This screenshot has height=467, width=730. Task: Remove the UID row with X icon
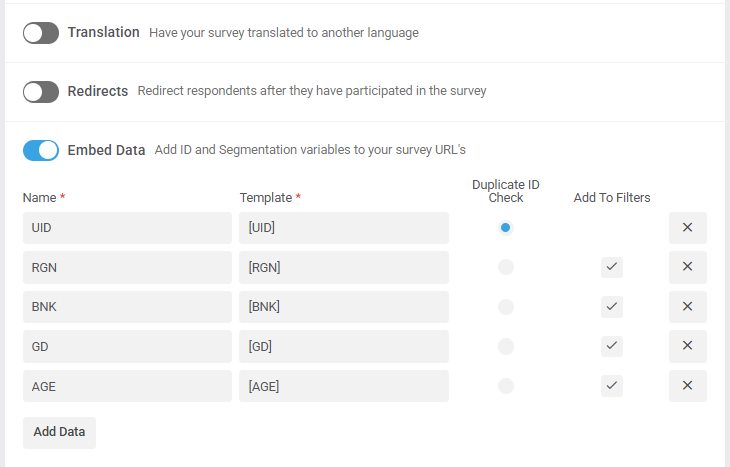[687, 228]
